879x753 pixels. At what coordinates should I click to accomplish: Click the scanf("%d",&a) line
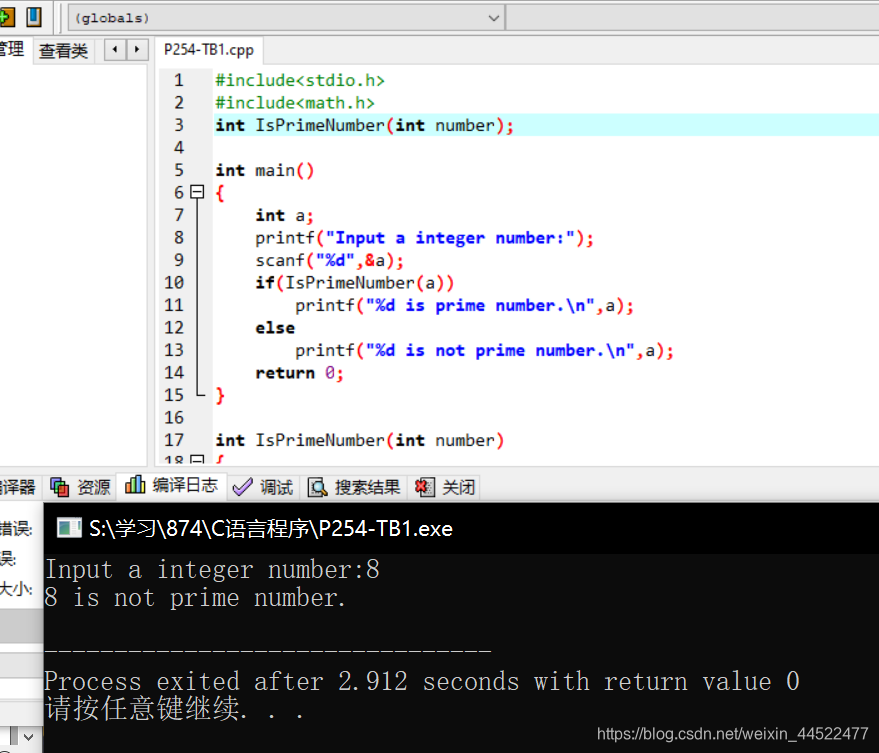[330, 260]
